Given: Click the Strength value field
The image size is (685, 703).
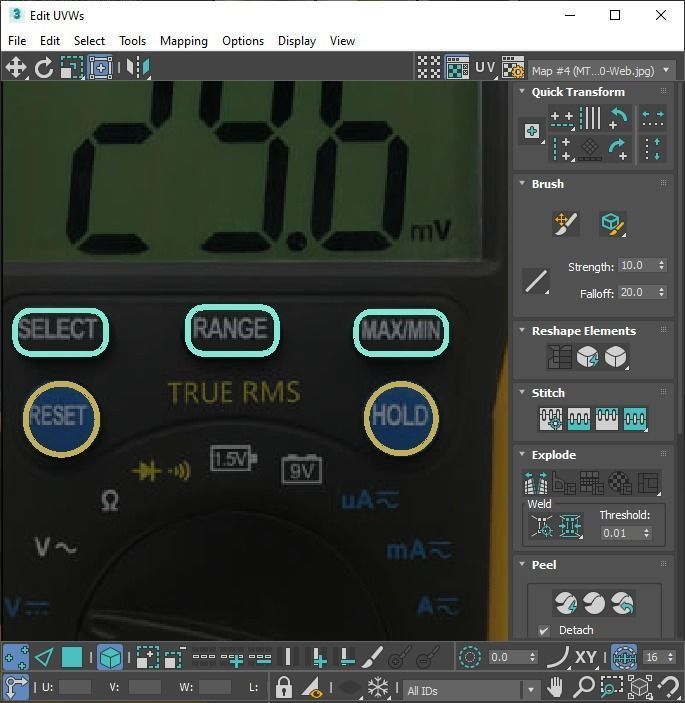Looking at the screenshot, I should click(637, 265).
